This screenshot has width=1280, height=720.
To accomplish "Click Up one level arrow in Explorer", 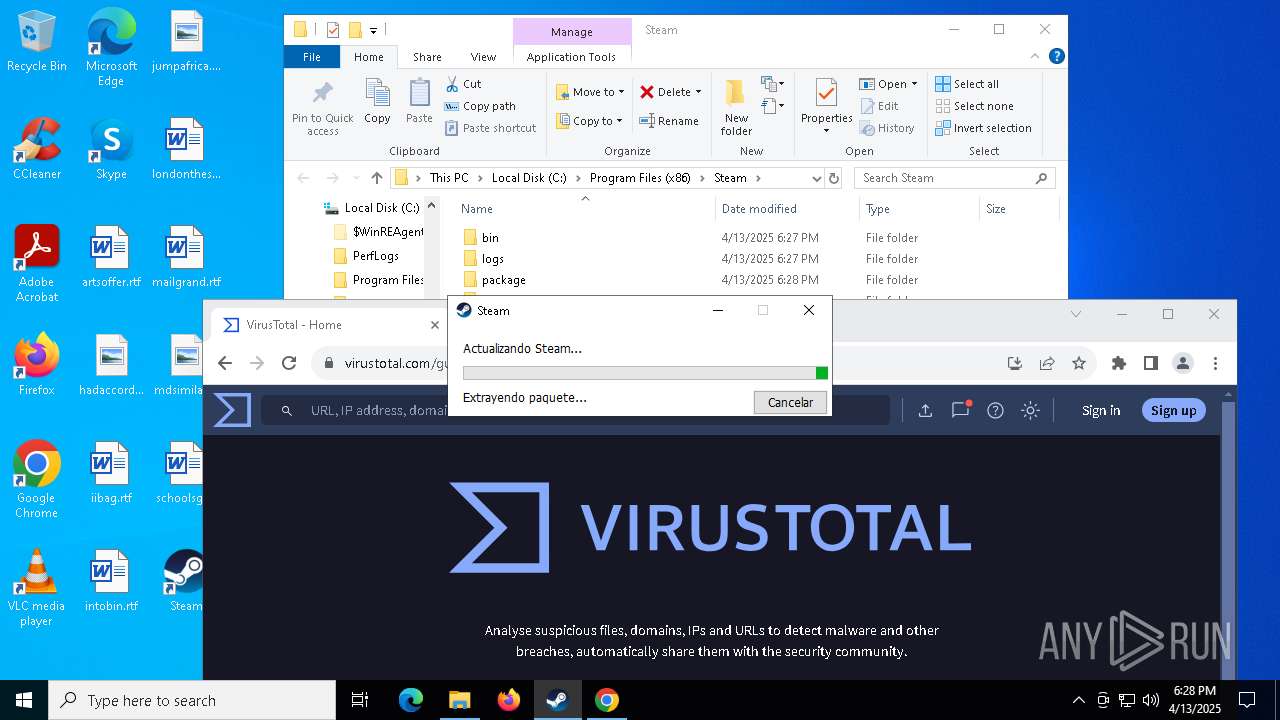I will point(376,178).
